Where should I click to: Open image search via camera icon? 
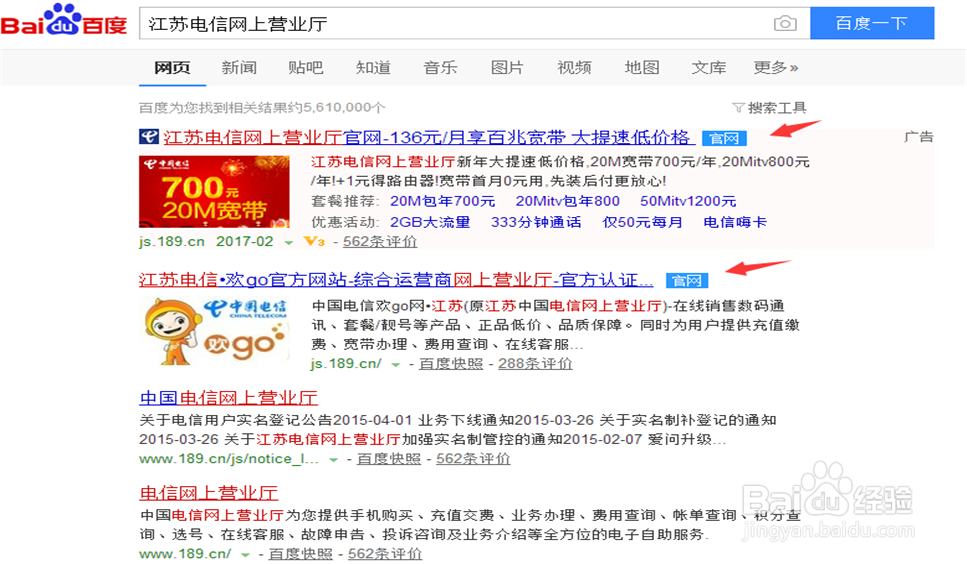pos(785,23)
